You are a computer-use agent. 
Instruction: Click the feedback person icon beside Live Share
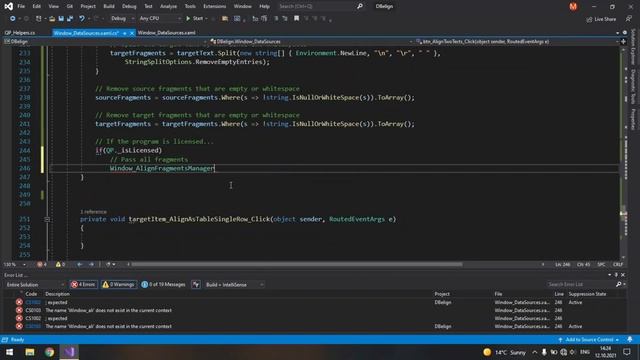(x=629, y=19)
